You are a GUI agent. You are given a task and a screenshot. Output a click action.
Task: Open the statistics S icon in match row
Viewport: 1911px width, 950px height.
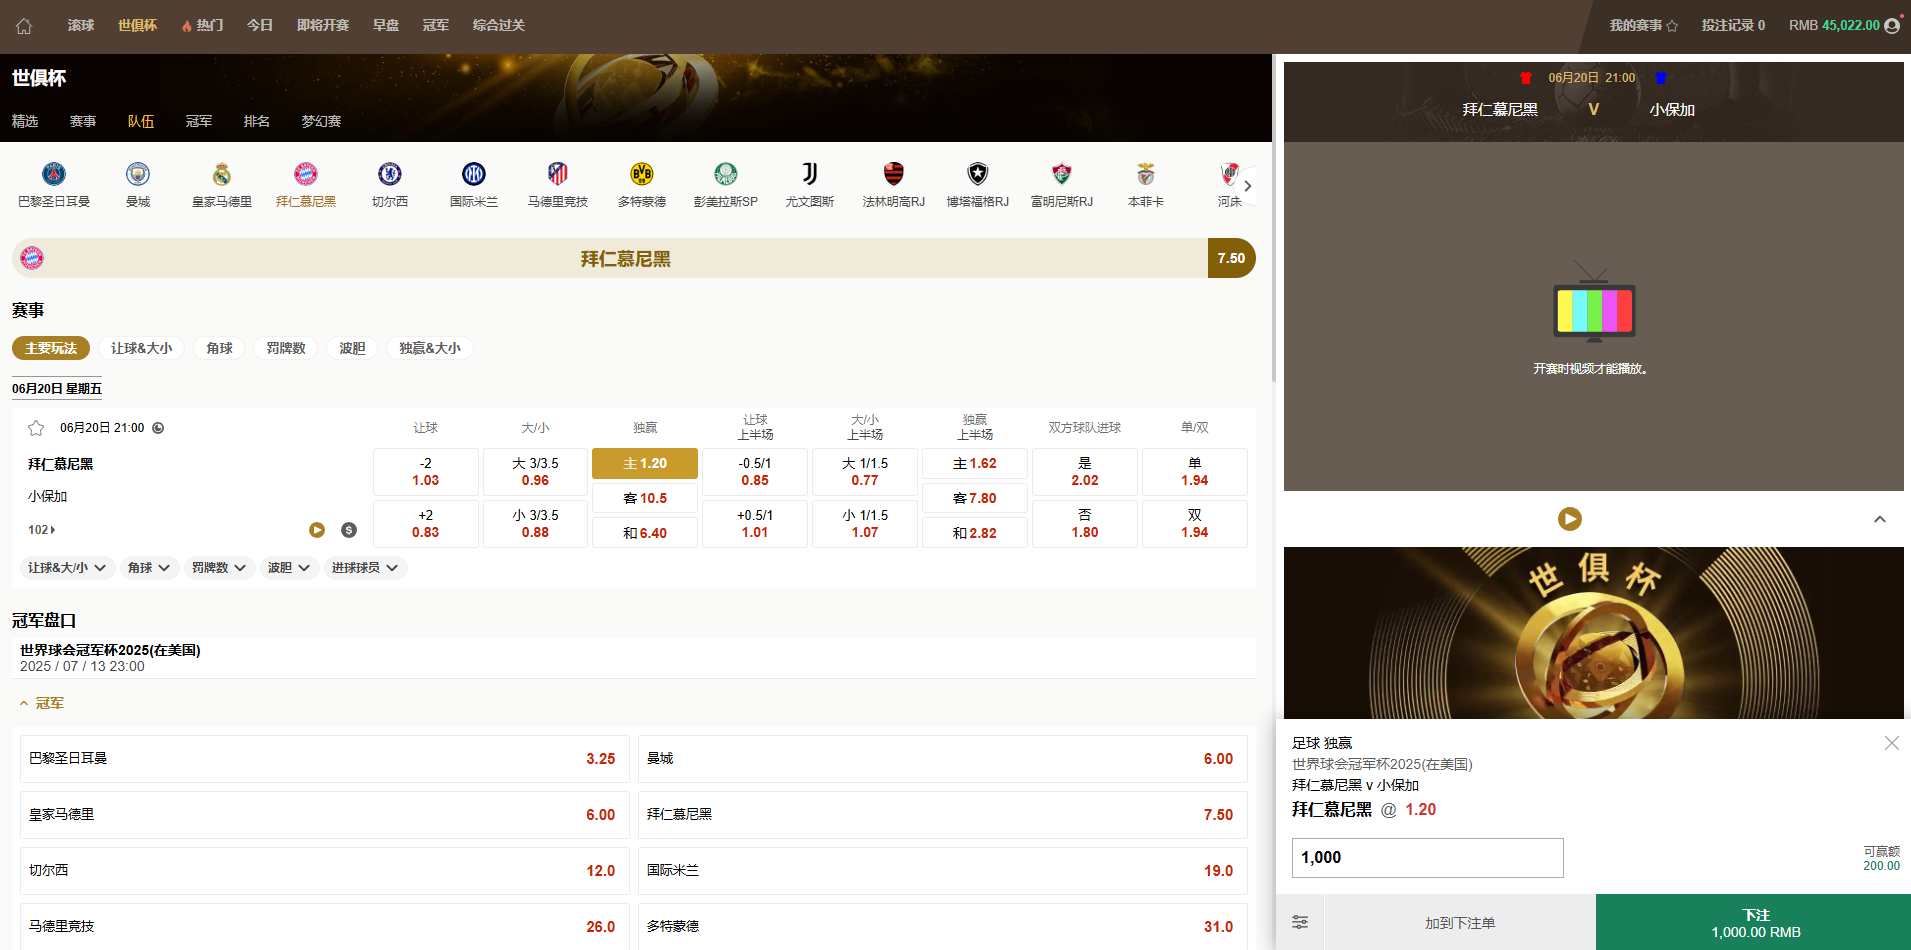pos(349,530)
